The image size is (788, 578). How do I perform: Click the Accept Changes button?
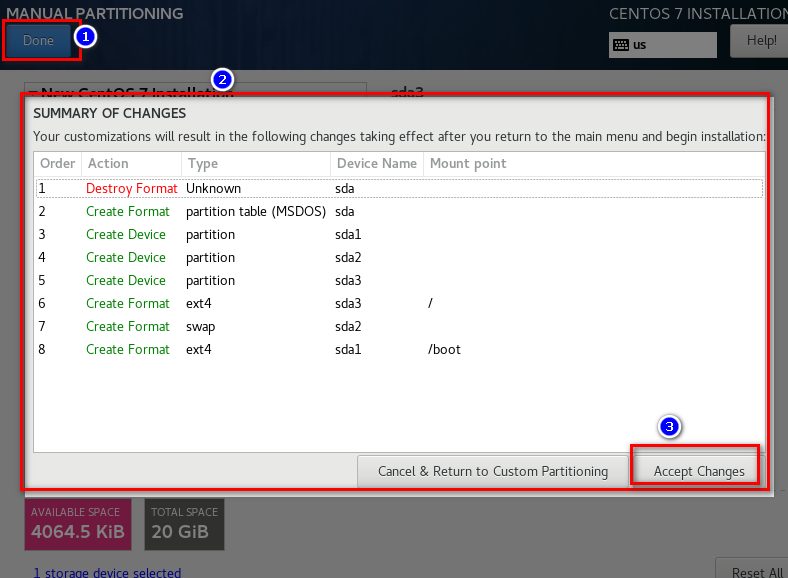[x=699, y=471]
